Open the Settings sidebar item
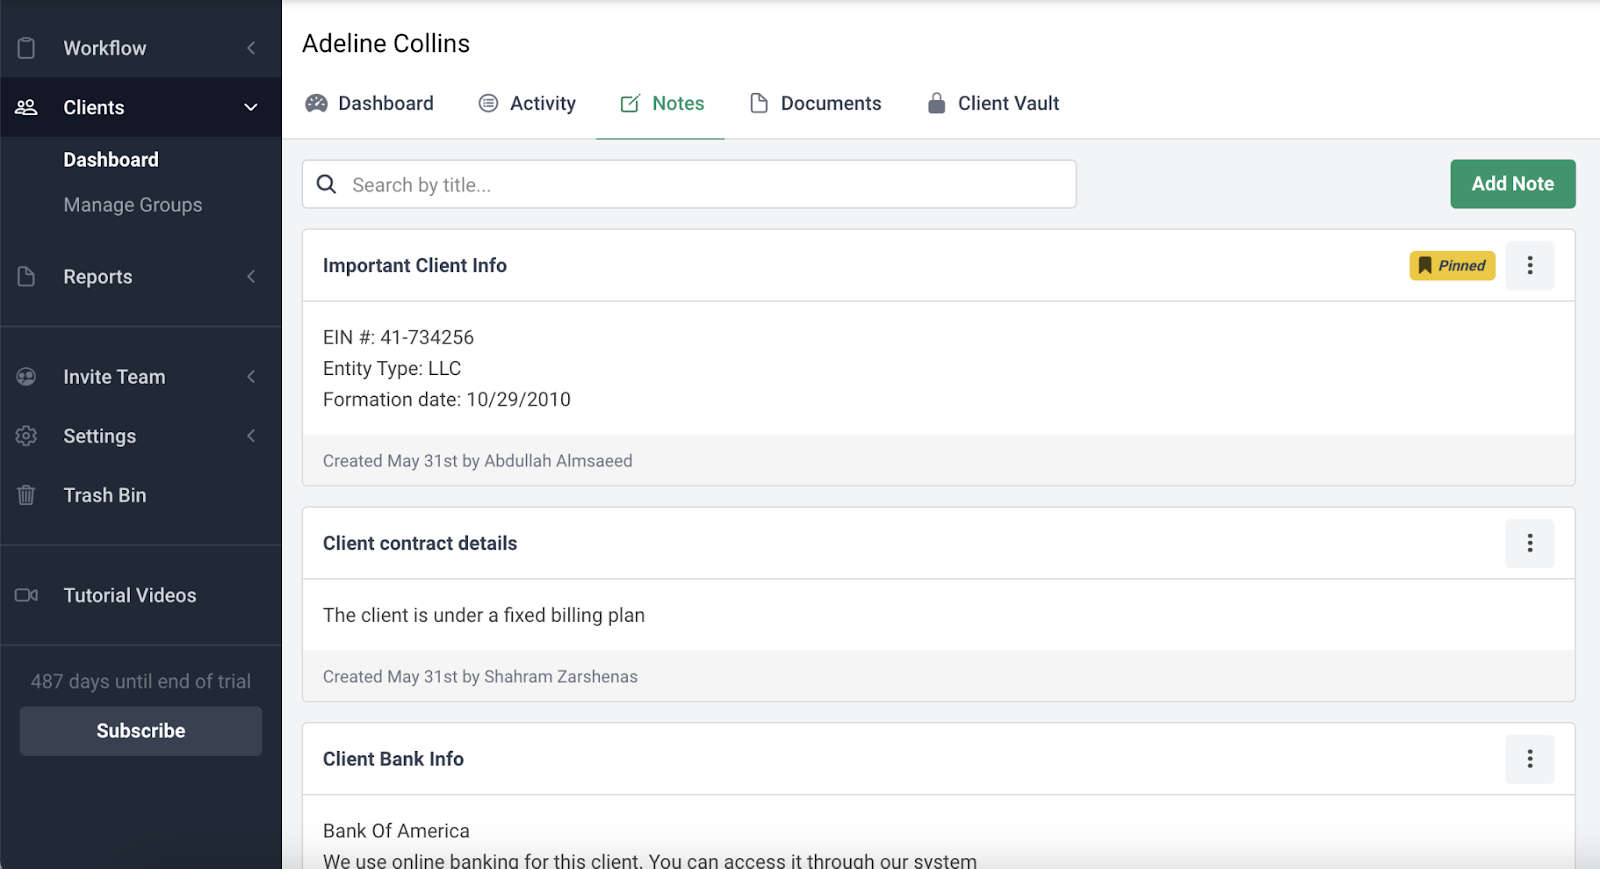This screenshot has width=1600, height=869. point(141,436)
